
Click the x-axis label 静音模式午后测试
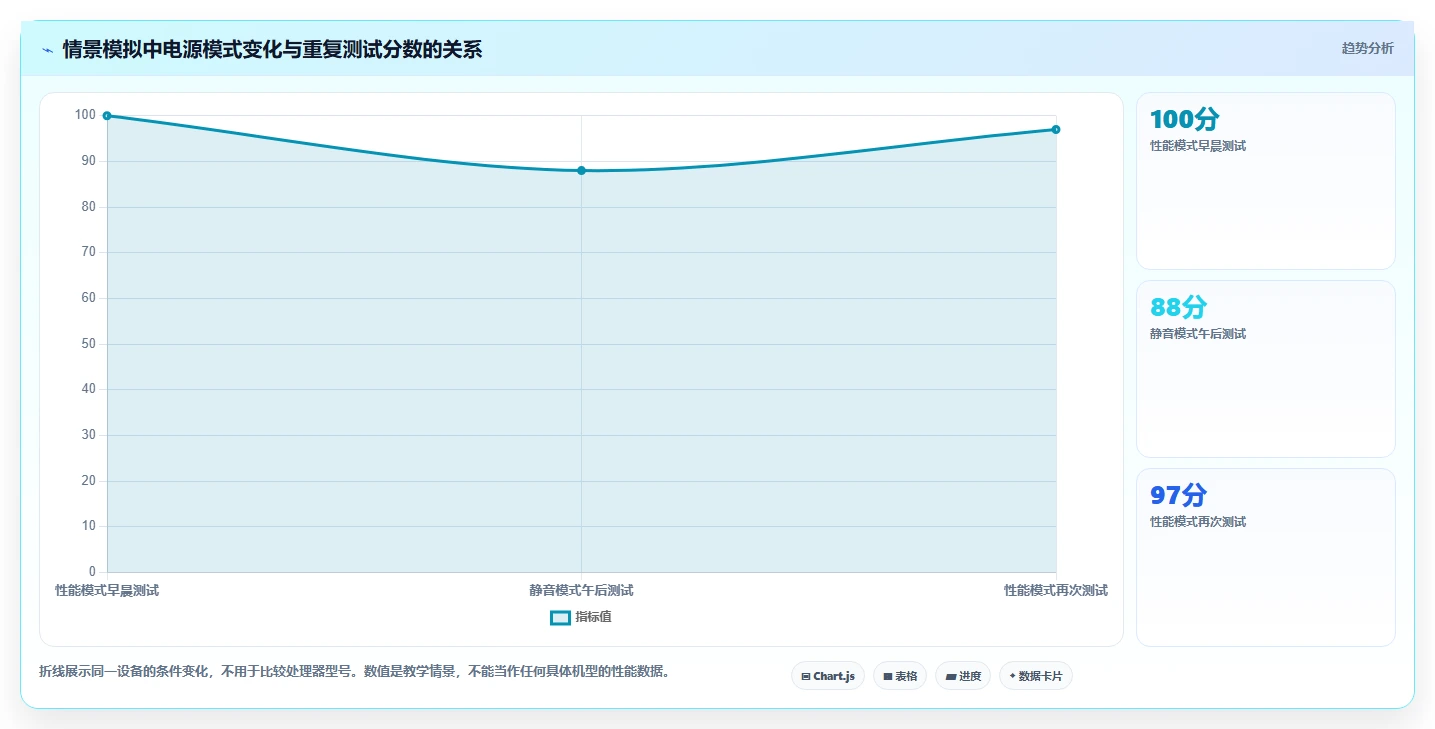tap(581, 591)
